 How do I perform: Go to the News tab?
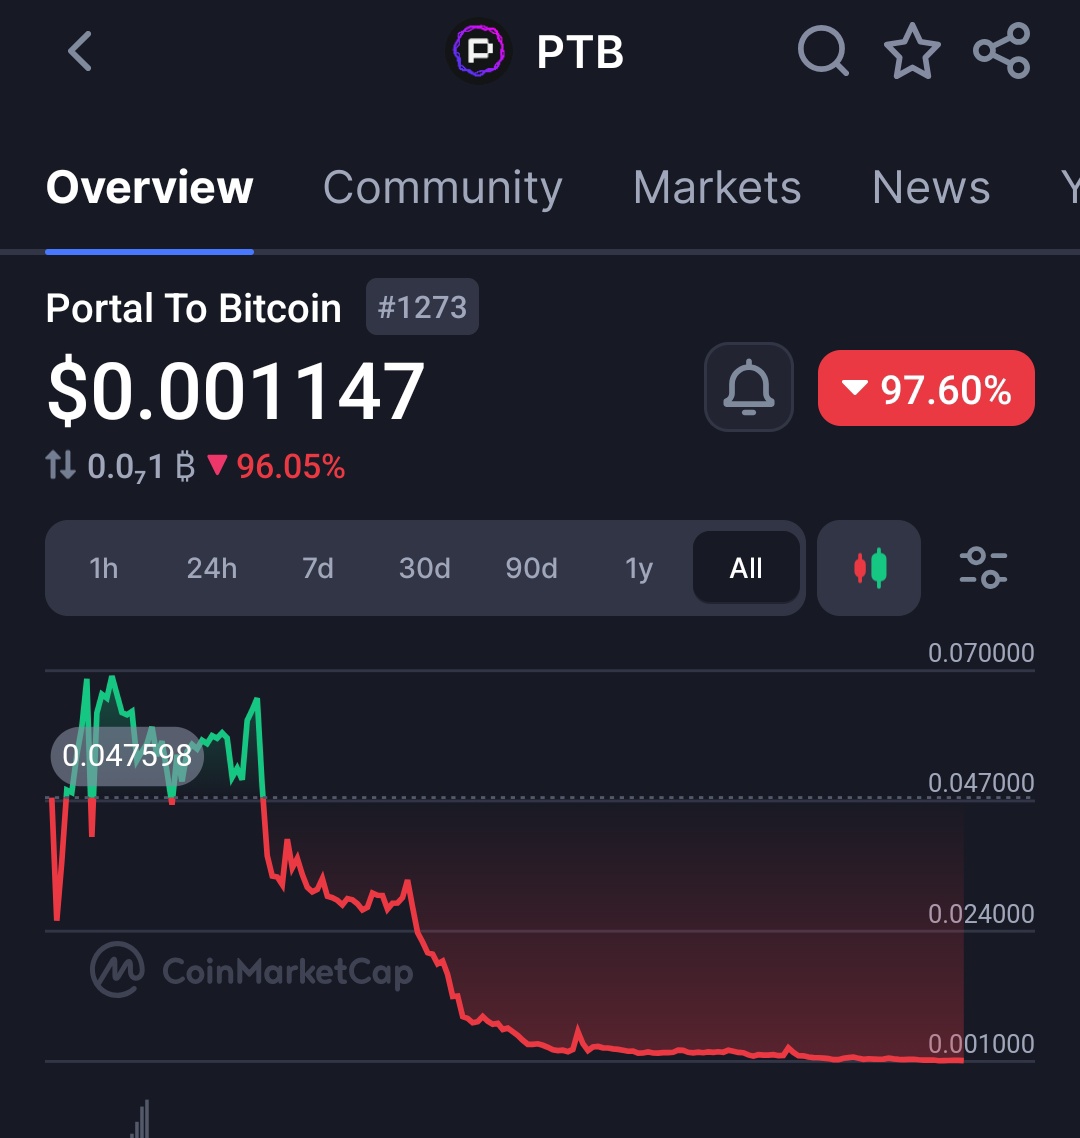pyautogui.click(x=931, y=187)
